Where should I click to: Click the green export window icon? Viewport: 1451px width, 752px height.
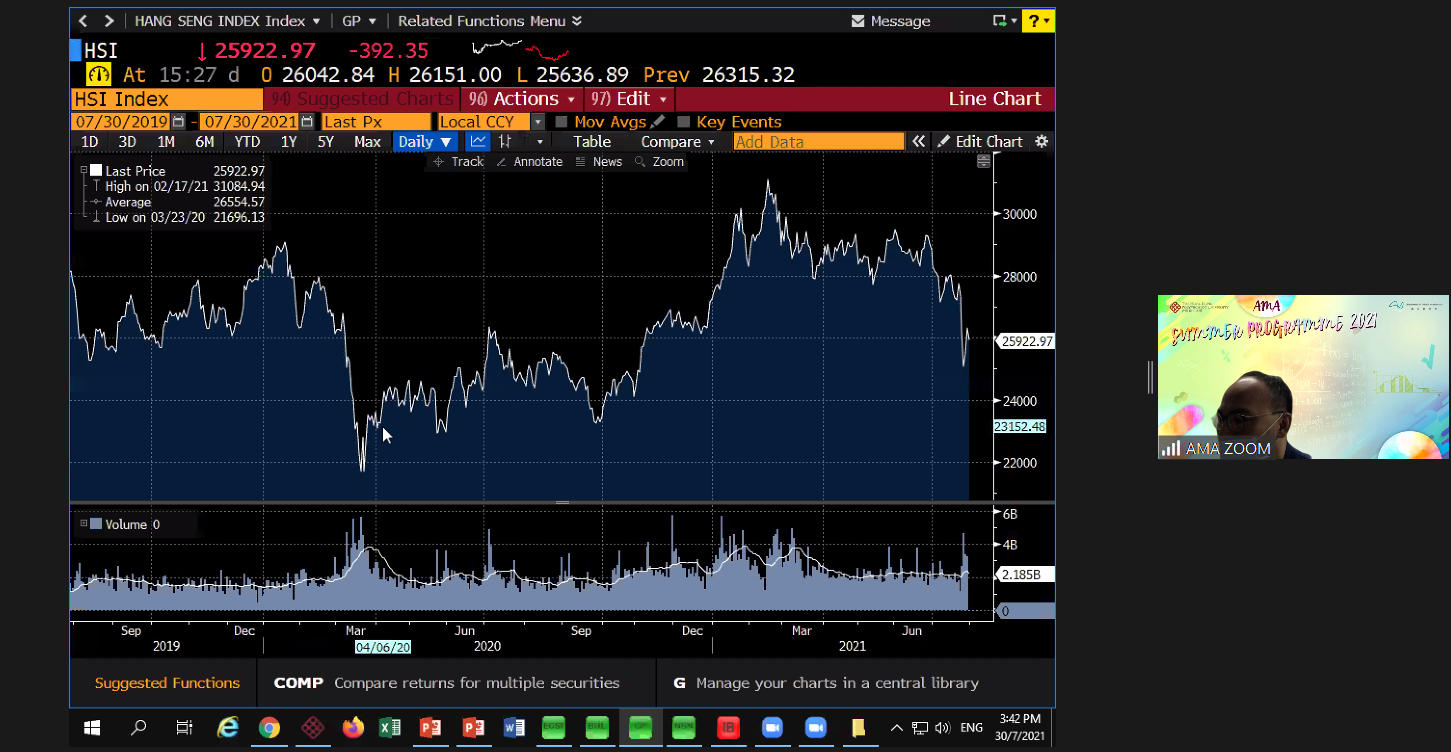[999, 21]
